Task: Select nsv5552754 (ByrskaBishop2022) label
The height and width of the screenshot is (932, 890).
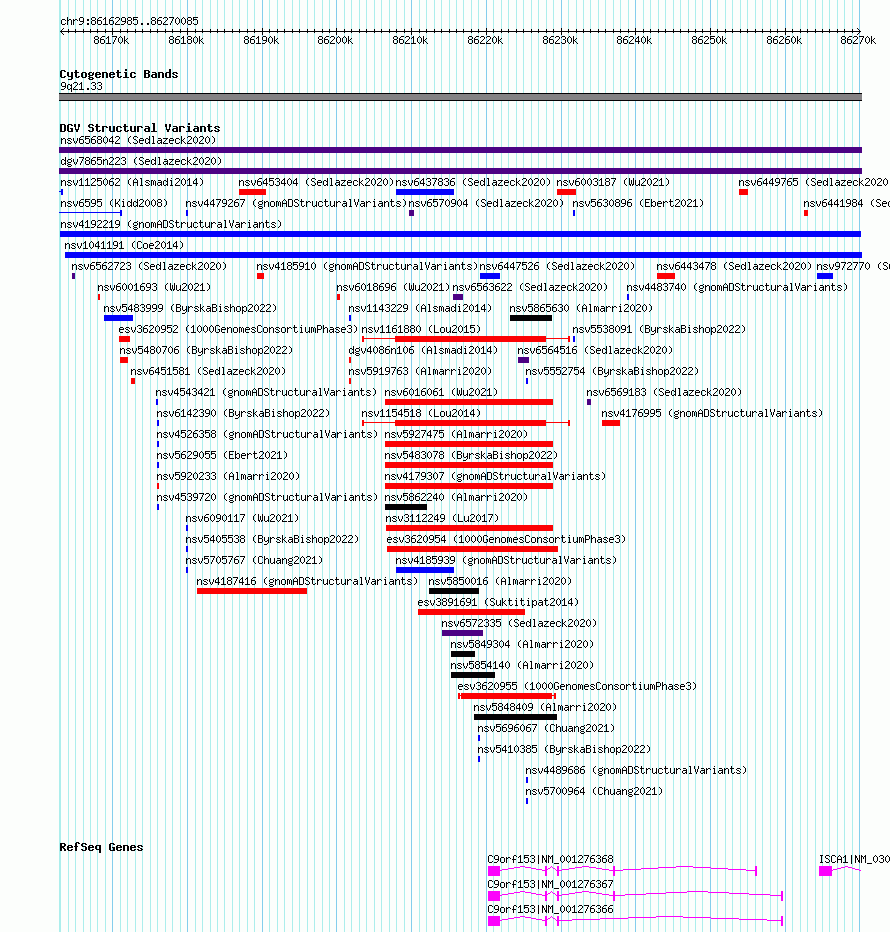Action: 612,371
